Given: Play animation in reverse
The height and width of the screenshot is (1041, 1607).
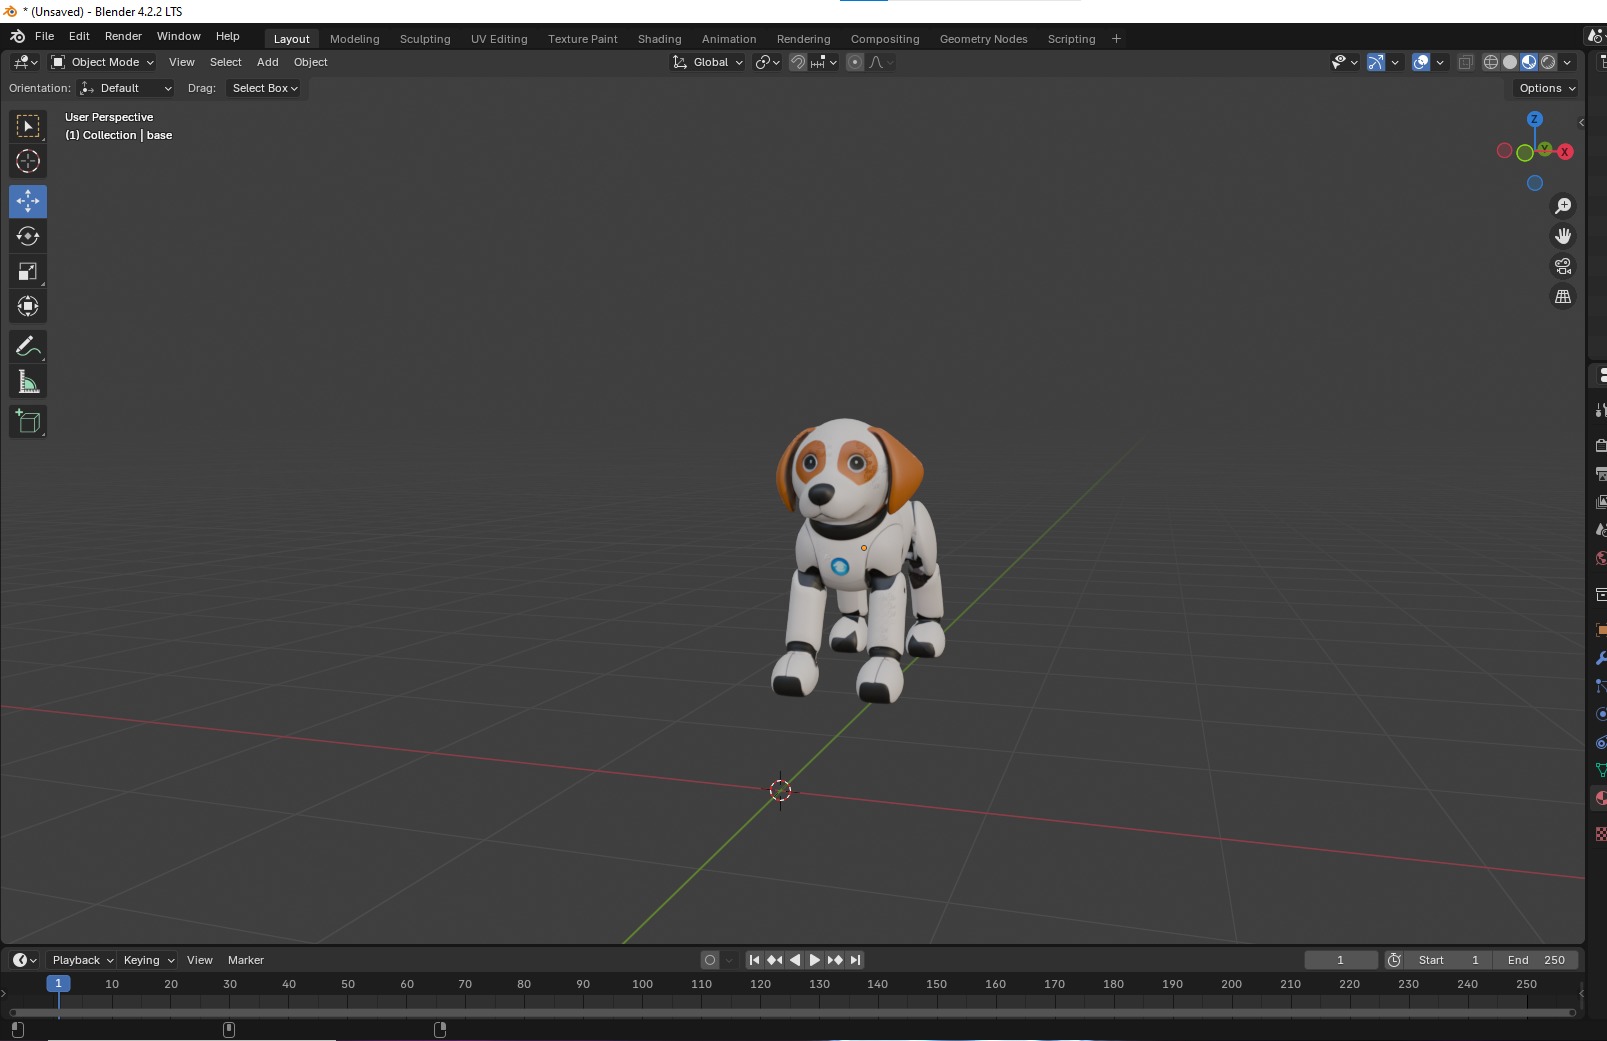Looking at the screenshot, I should point(795,960).
